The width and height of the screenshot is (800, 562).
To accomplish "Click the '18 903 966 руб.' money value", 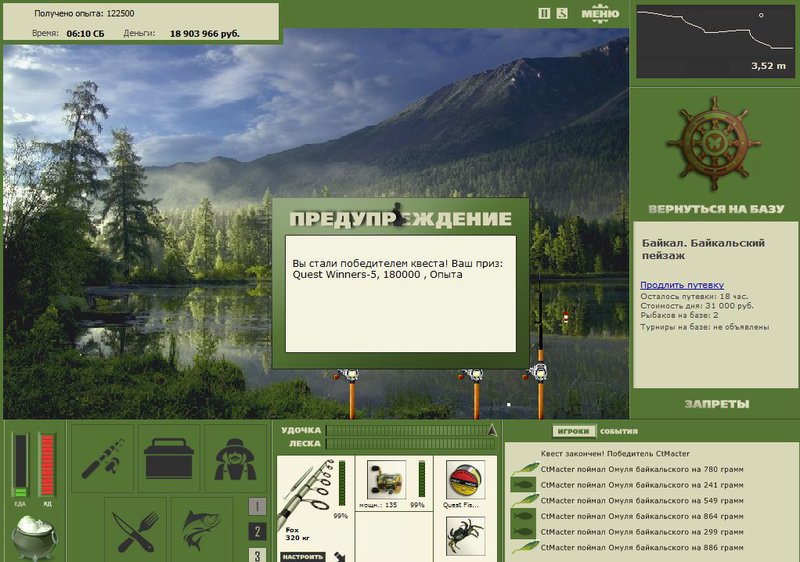I will [205, 34].
